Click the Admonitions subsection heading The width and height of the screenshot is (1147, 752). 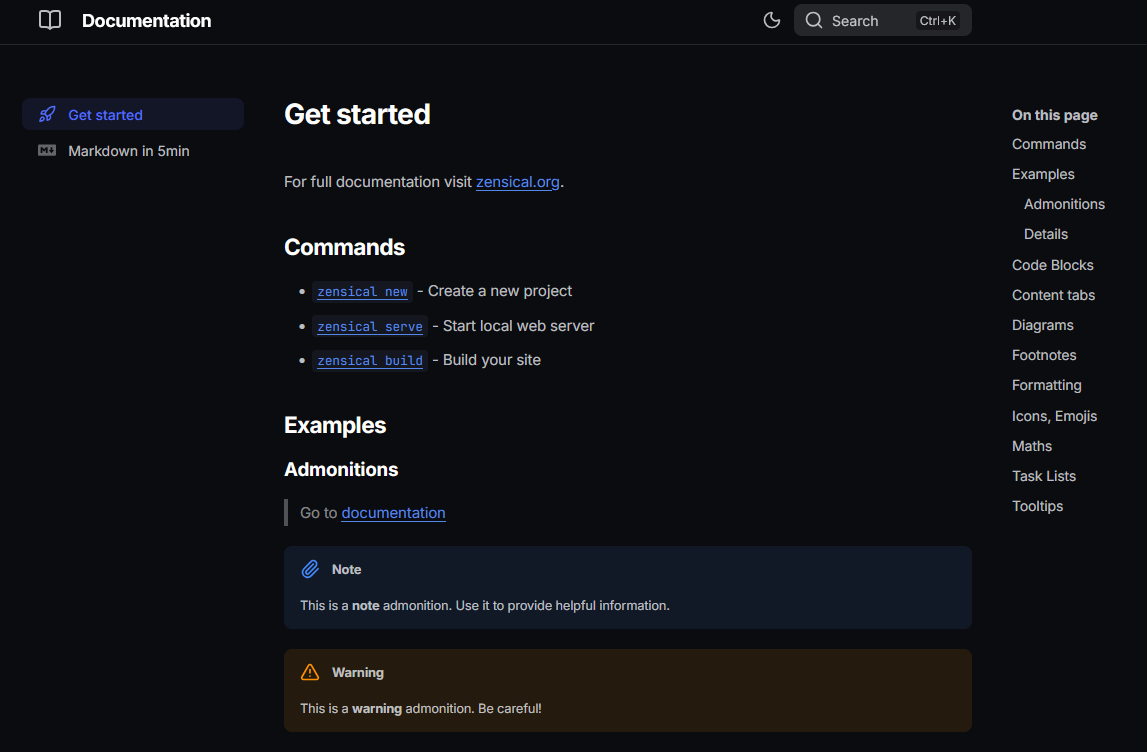341,470
